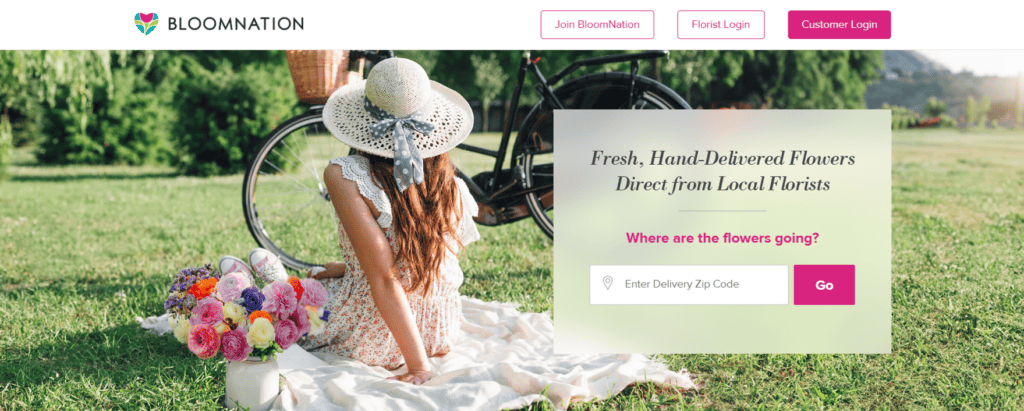Click the BloomNation heart logo icon

tap(146, 24)
